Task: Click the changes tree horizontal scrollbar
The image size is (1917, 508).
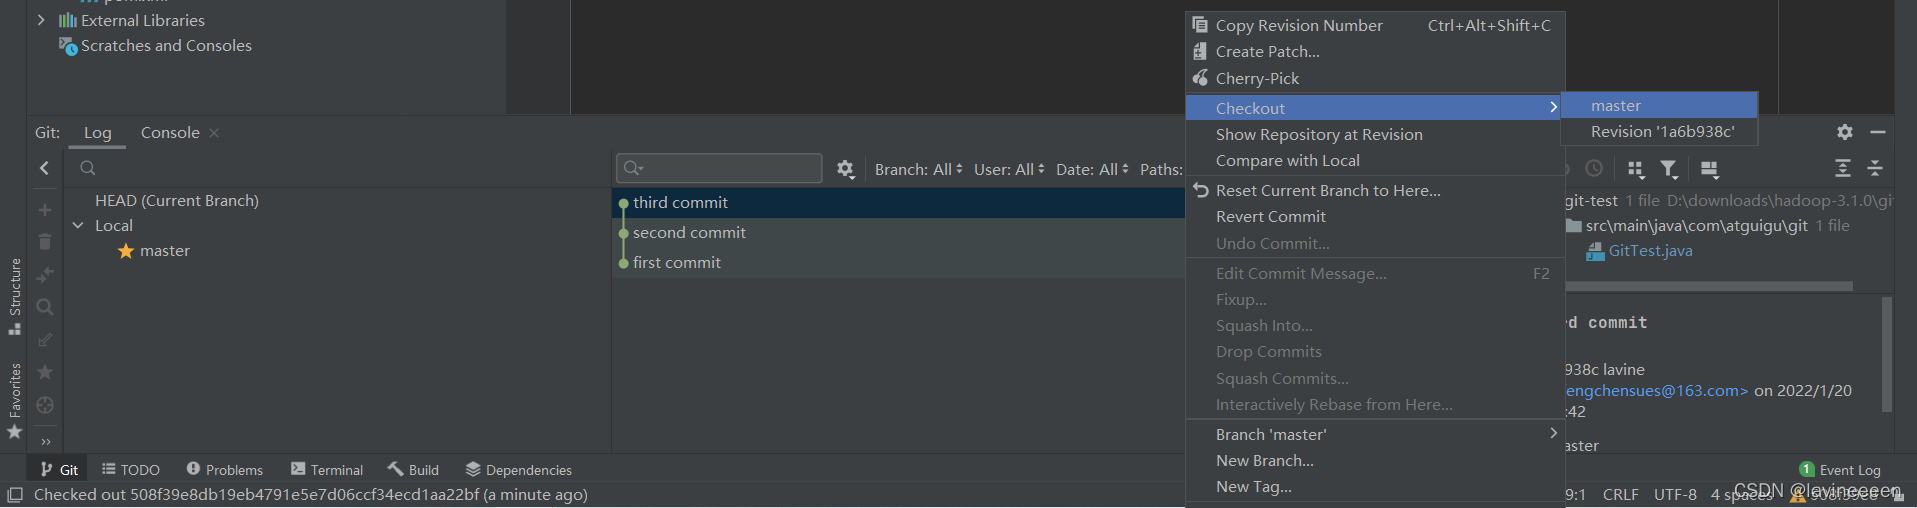Action: [x=1708, y=286]
